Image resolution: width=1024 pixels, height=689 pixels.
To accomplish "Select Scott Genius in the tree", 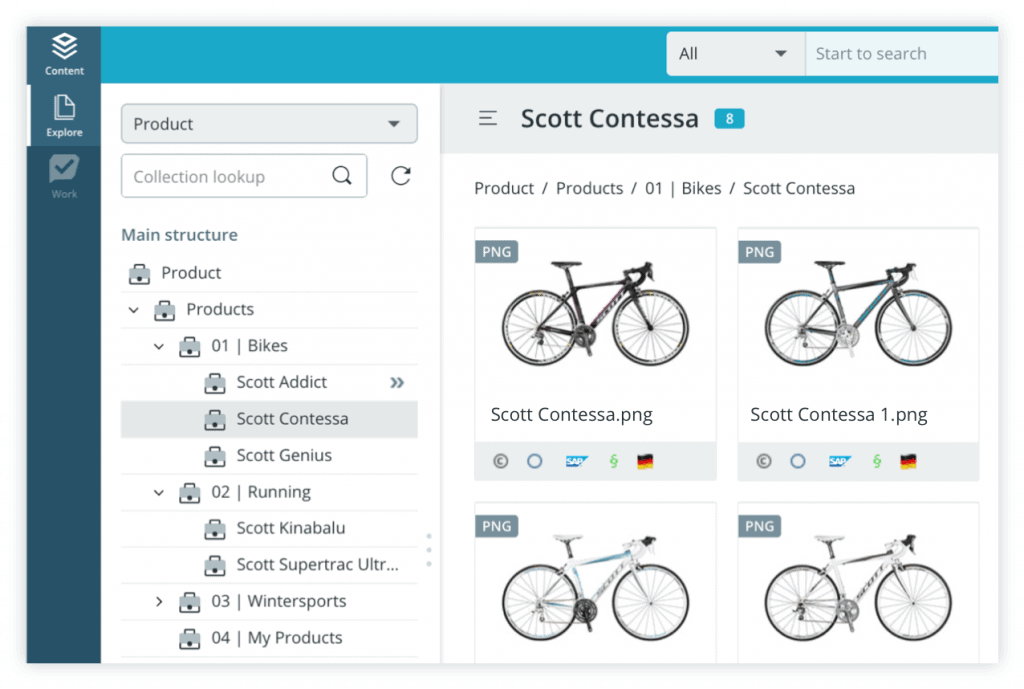I will coord(284,455).
